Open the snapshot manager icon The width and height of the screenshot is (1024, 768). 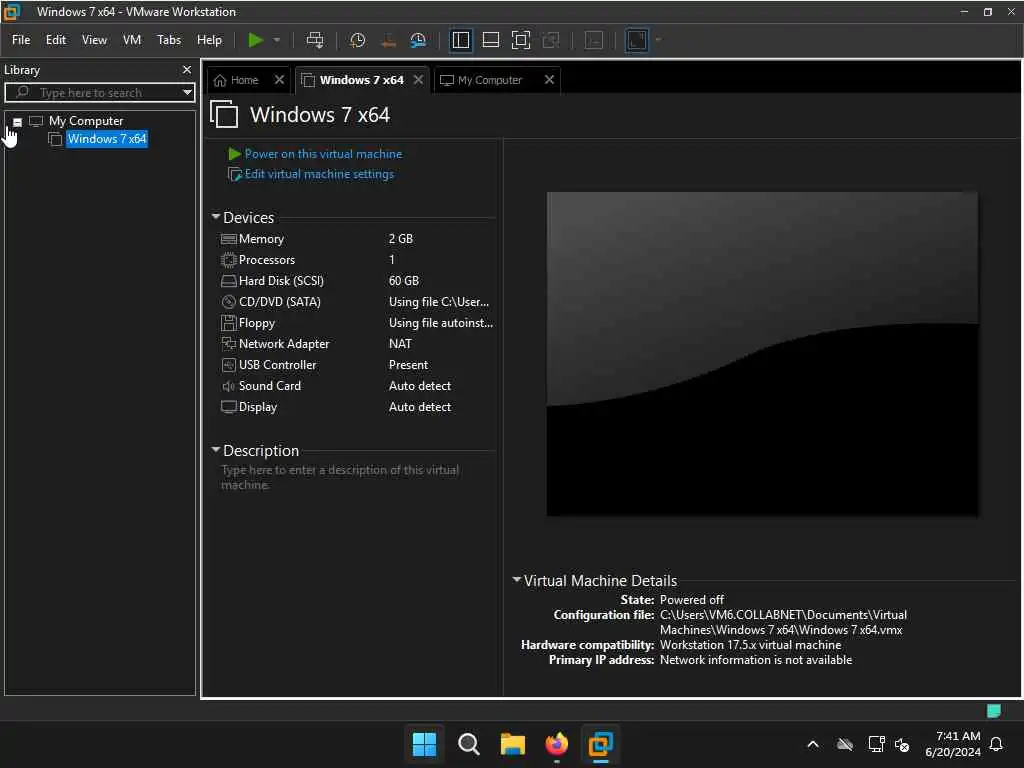pos(418,40)
